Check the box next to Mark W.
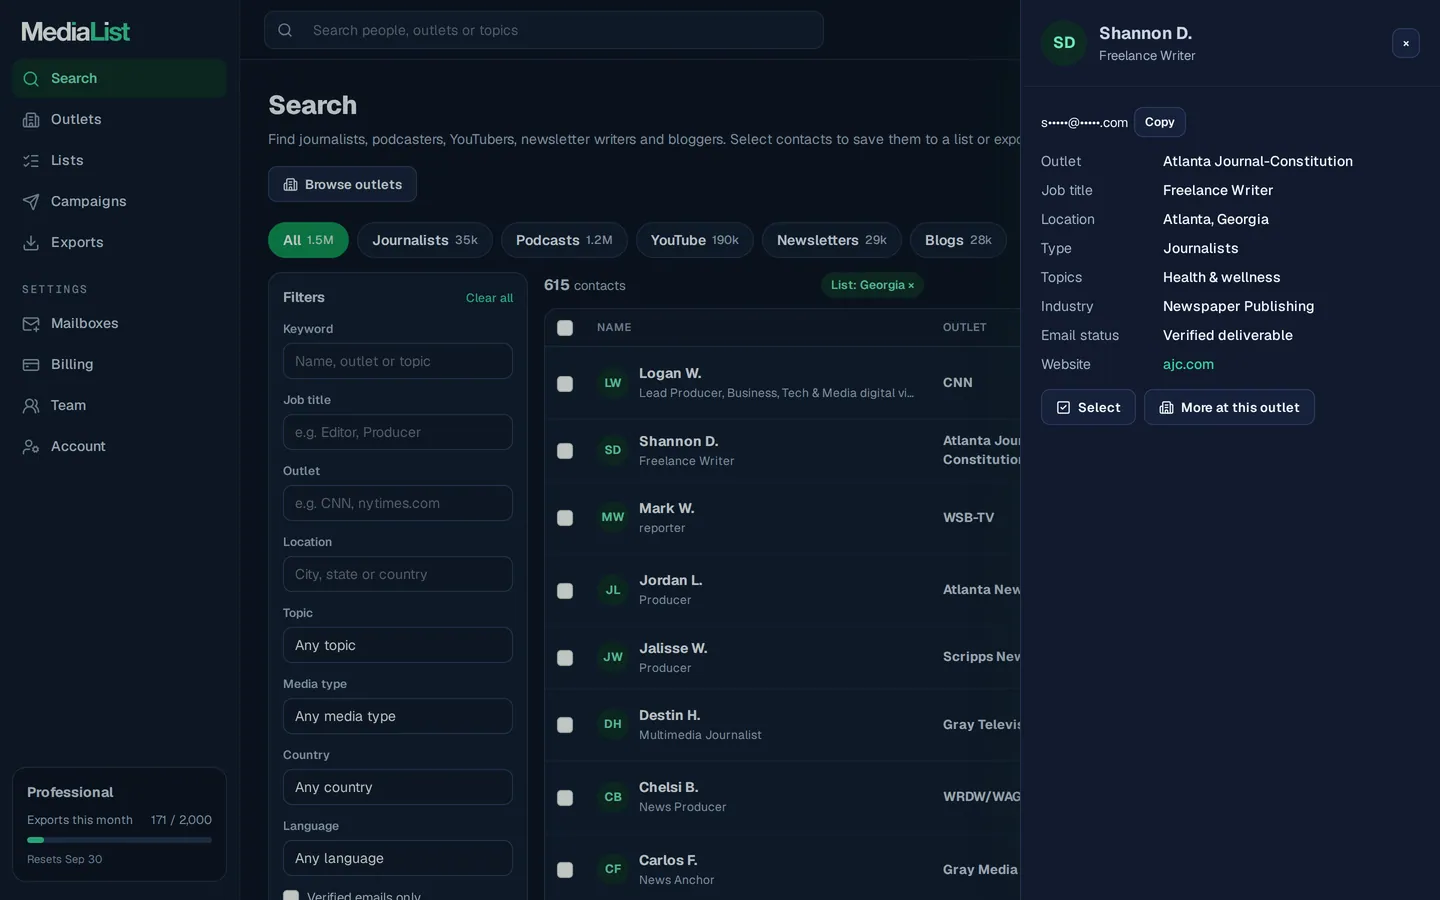This screenshot has width=1440, height=900. point(565,518)
